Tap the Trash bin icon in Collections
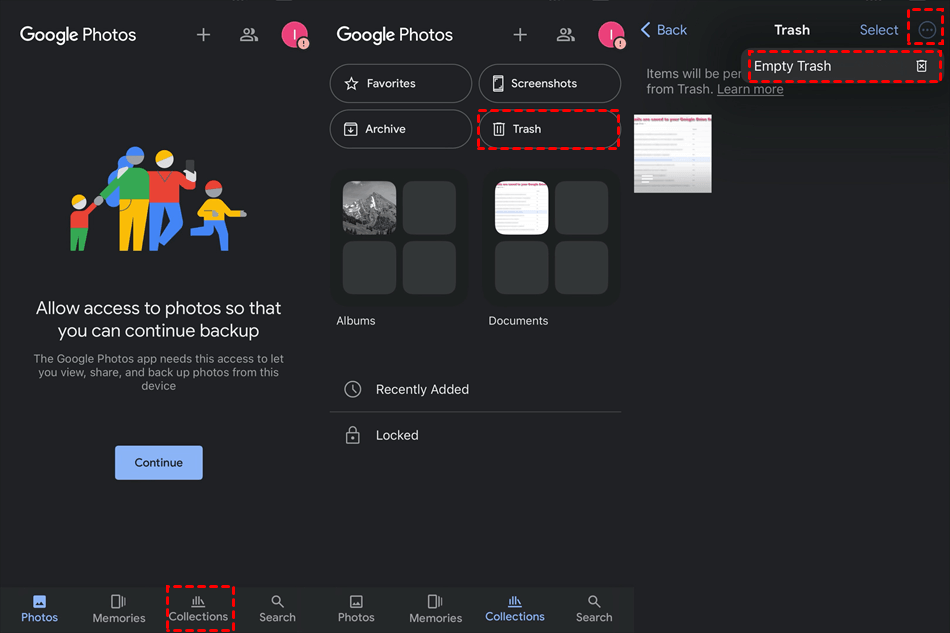The height and width of the screenshot is (633, 950). click(x=499, y=129)
